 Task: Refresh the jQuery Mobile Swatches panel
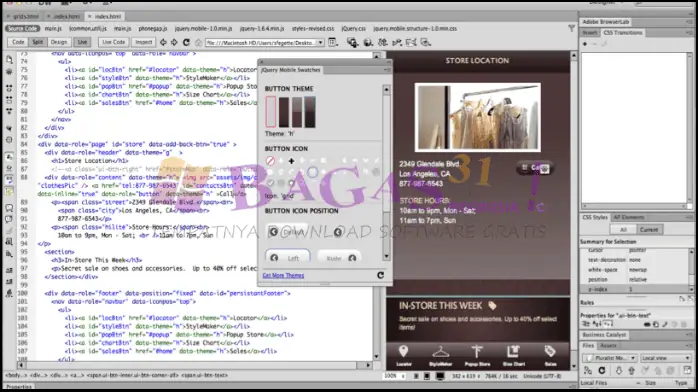point(380,275)
